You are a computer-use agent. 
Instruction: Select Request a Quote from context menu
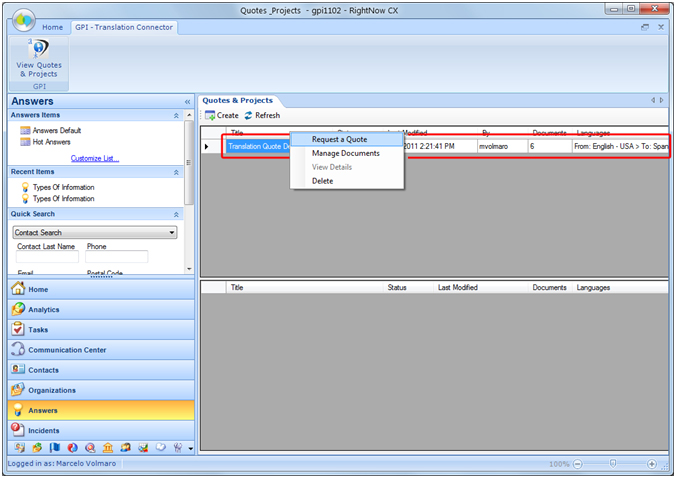(339, 139)
